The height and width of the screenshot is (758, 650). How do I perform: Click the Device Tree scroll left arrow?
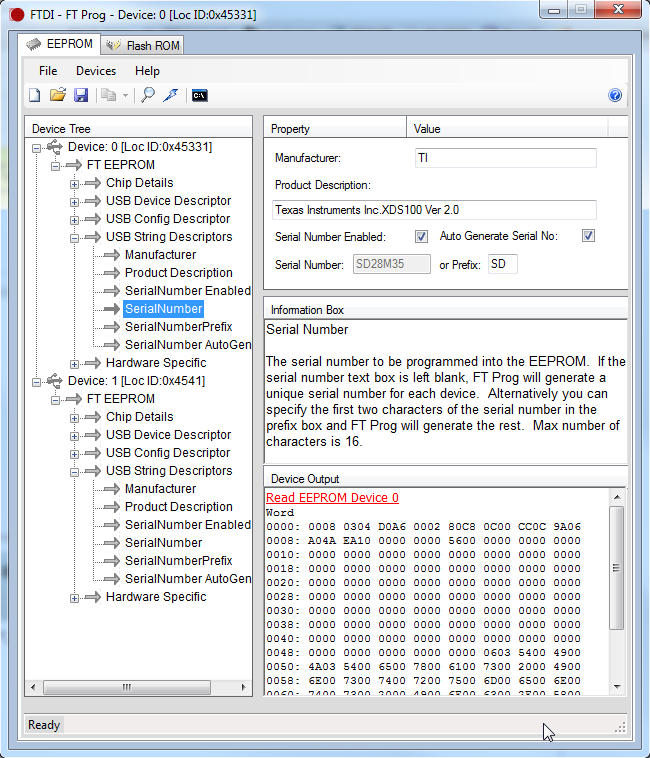tap(33, 687)
